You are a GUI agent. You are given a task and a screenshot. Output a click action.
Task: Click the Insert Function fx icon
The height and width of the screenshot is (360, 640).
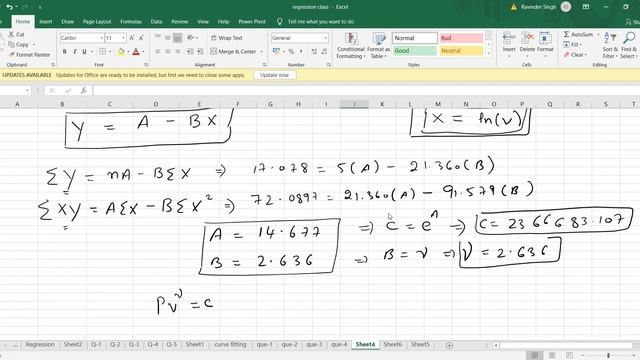(x=83, y=91)
